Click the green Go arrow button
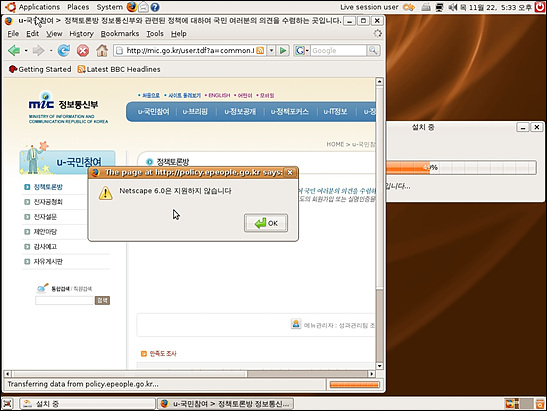 point(283,51)
